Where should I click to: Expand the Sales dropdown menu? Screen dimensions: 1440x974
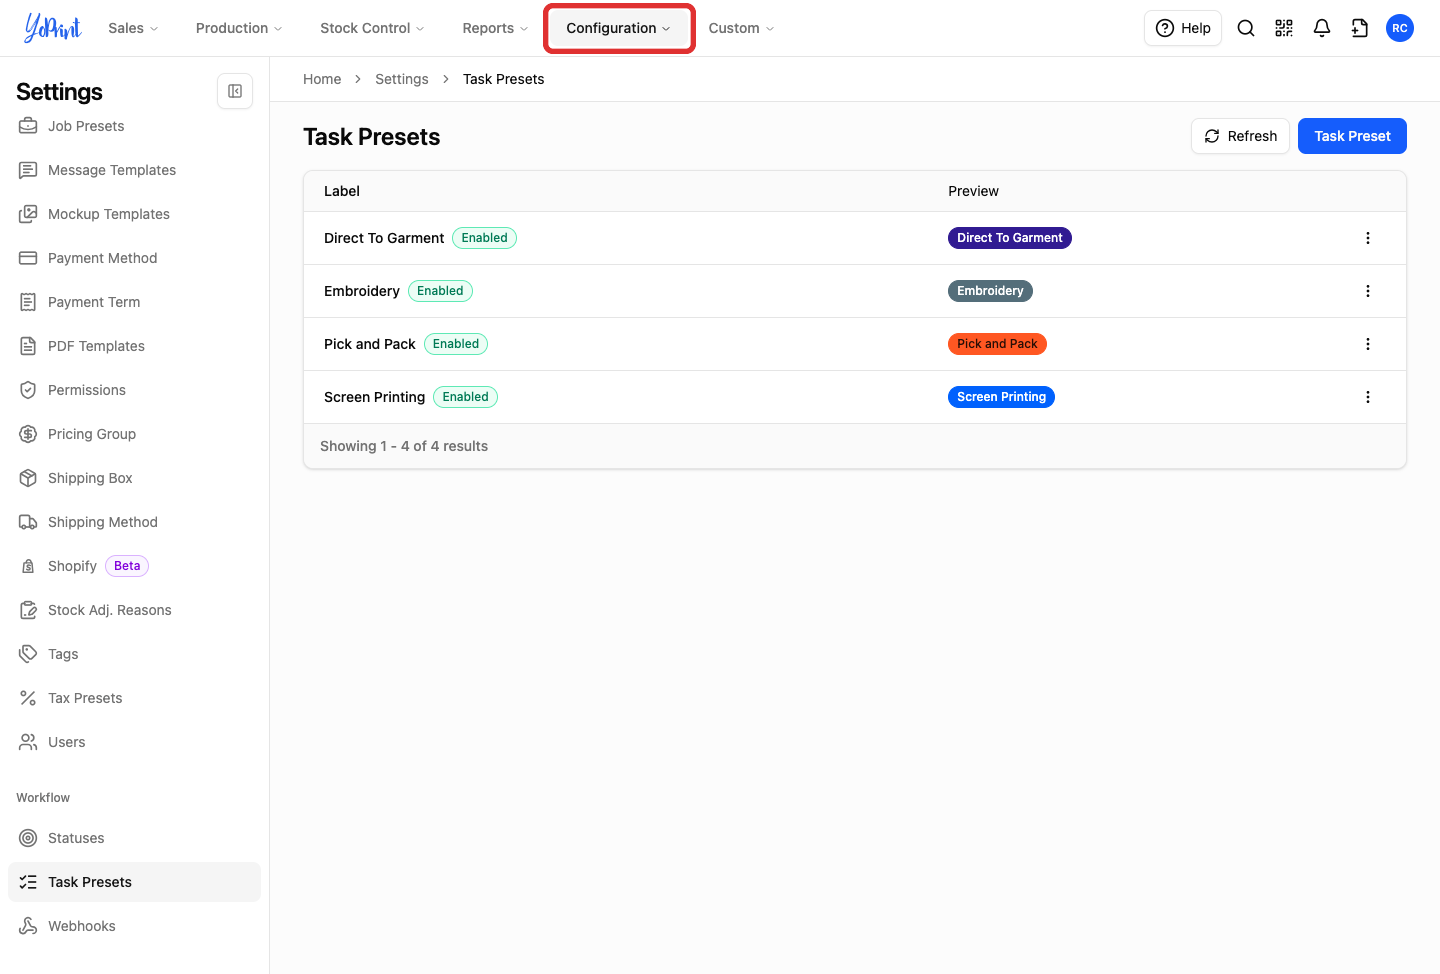tap(133, 28)
